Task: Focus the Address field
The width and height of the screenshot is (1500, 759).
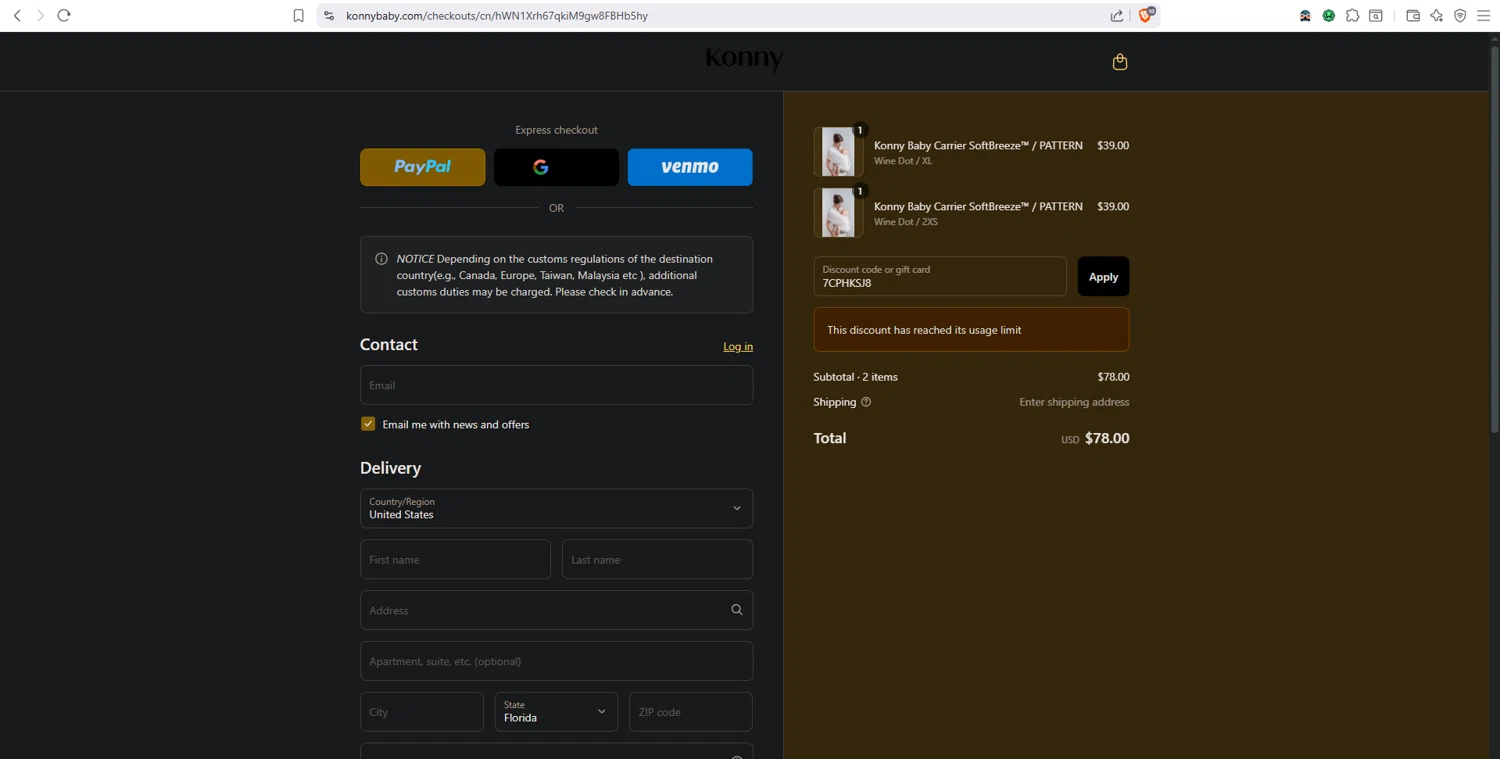Action: coord(556,610)
